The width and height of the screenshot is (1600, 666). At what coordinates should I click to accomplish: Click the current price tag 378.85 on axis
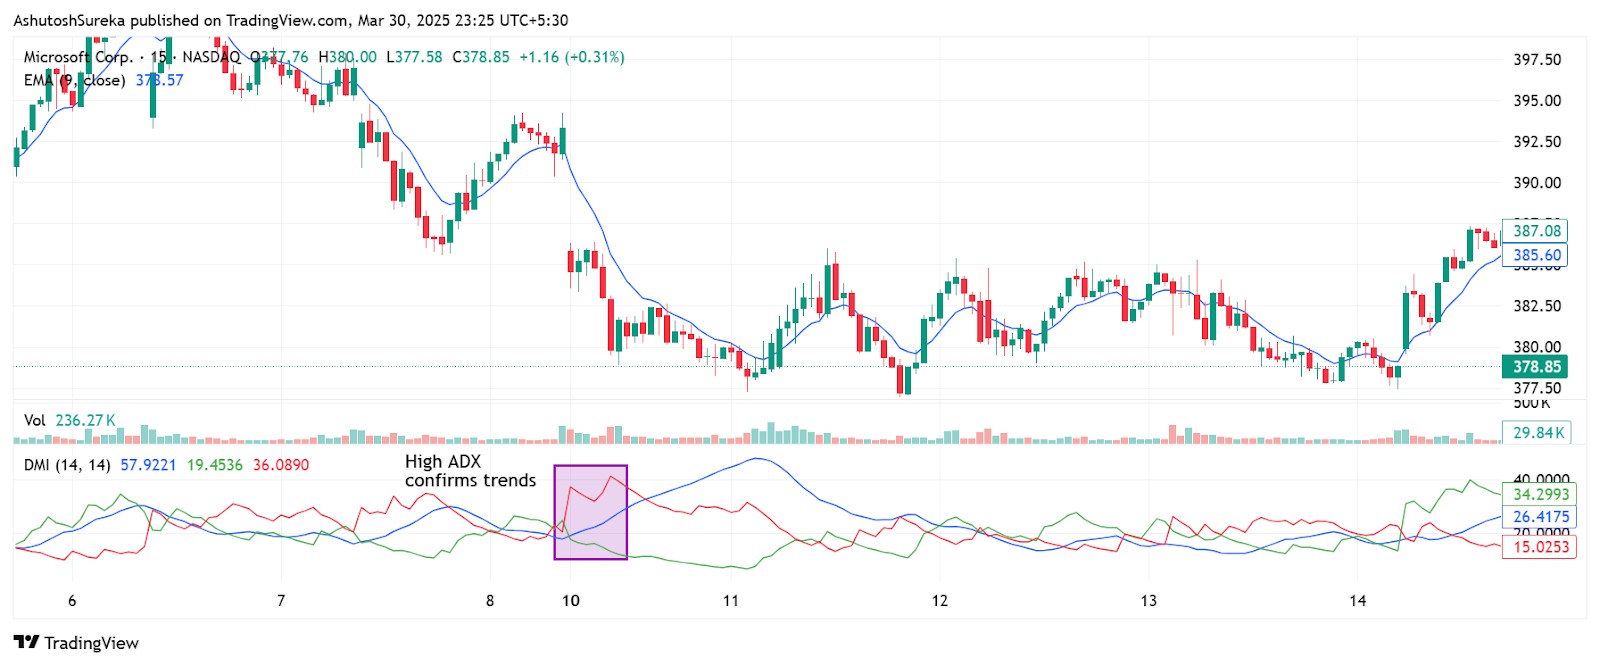pos(1536,367)
